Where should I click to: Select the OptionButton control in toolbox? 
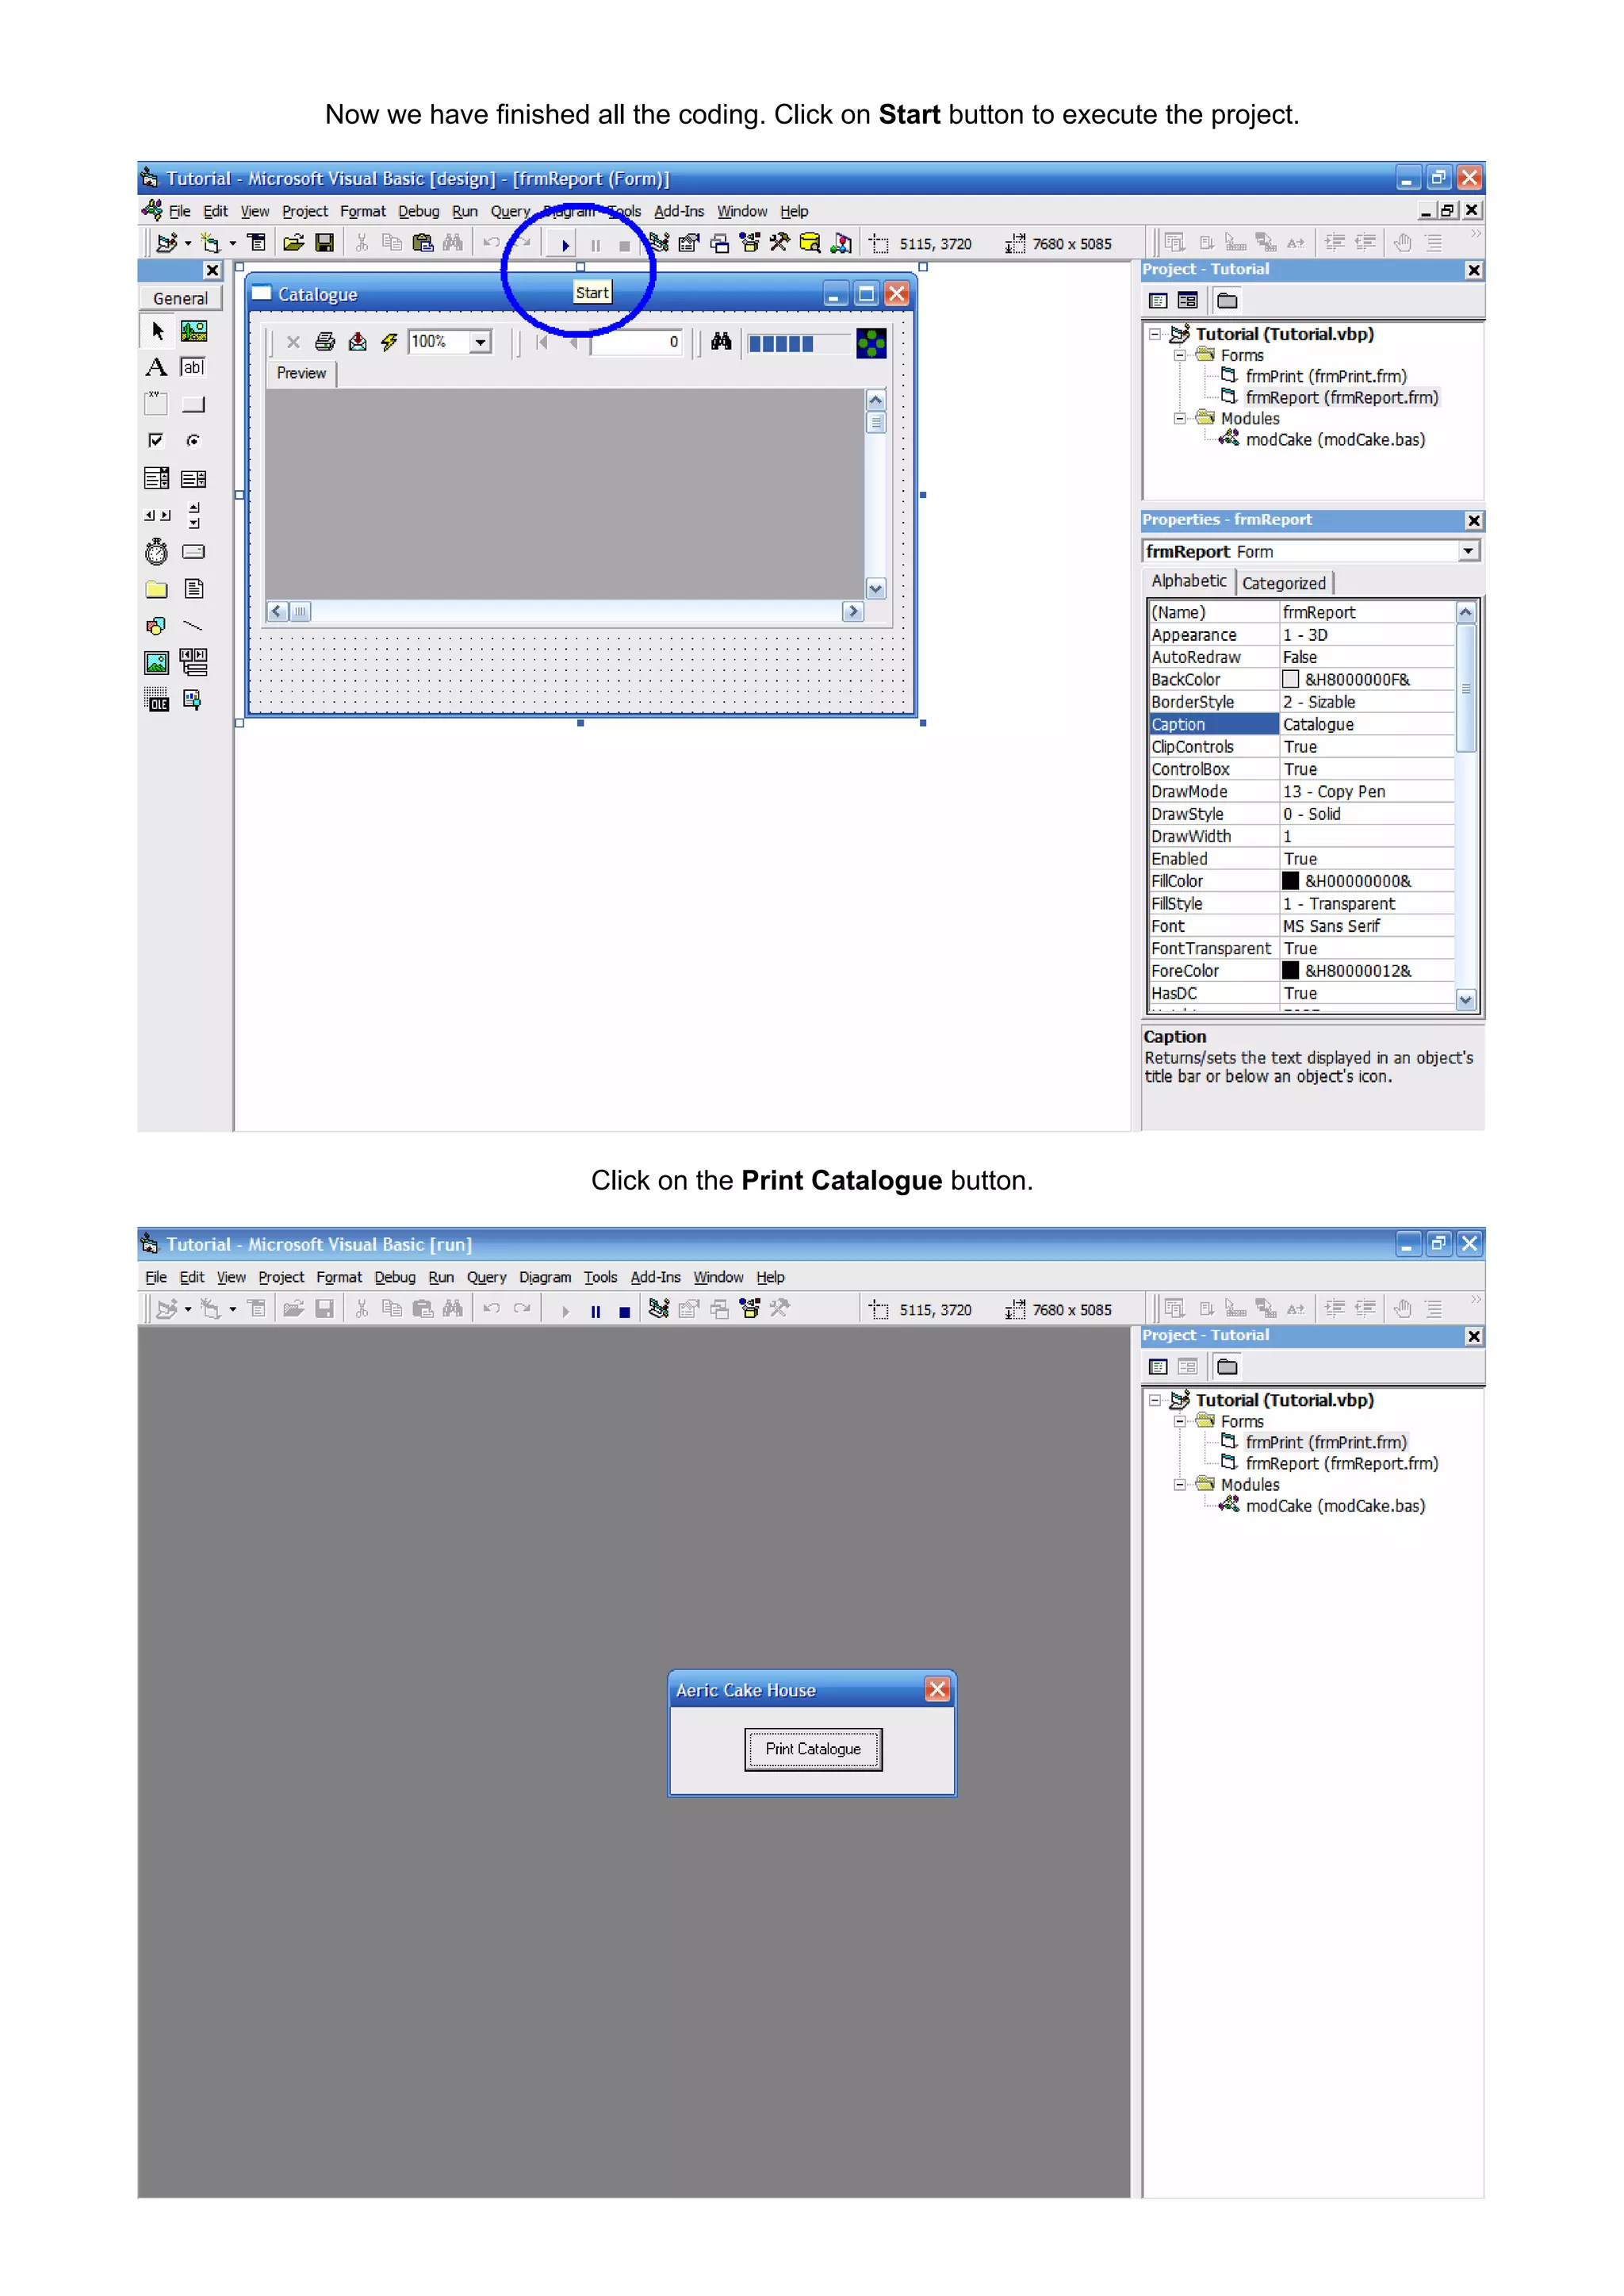click(x=193, y=441)
